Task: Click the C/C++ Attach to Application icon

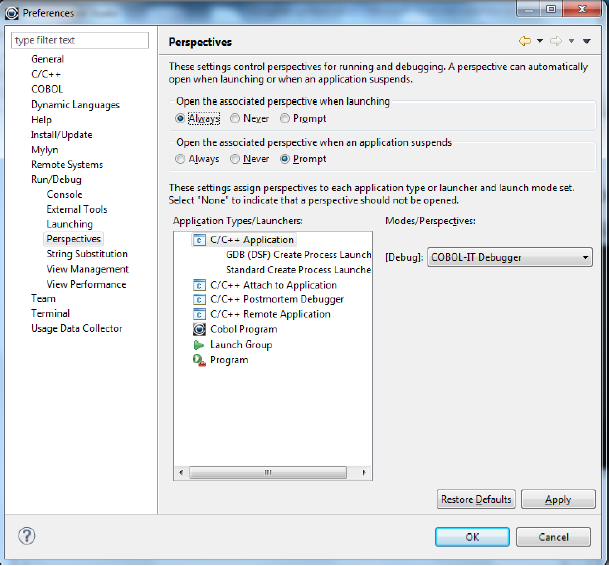Action: (199, 285)
